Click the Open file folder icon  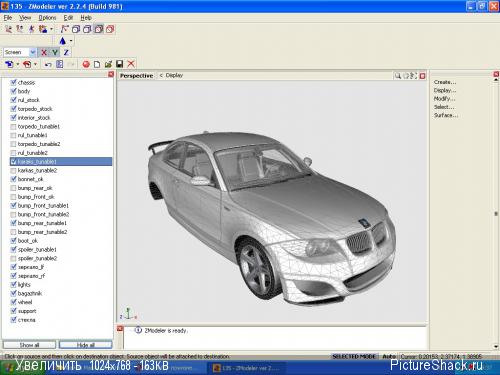108,64
